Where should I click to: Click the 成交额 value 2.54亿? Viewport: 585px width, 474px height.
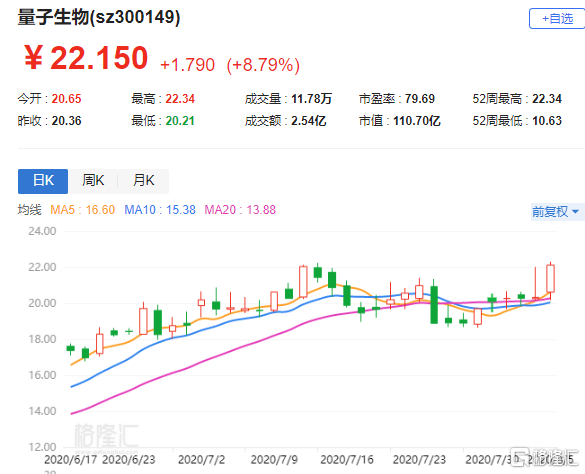(x=309, y=121)
